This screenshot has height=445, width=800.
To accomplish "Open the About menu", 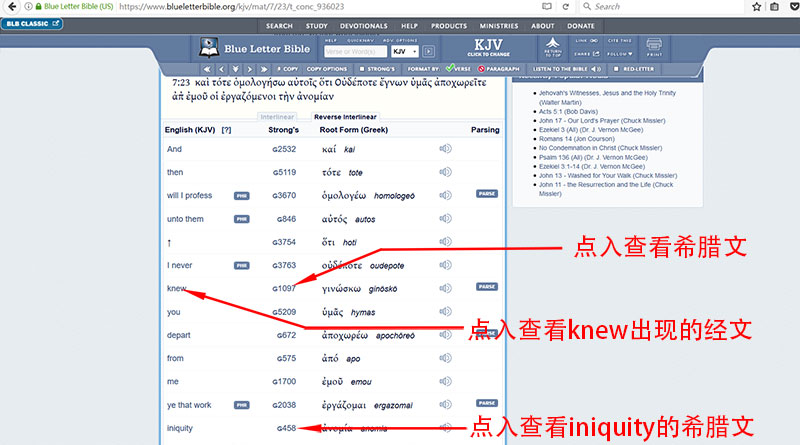I will (x=542, y=26).
